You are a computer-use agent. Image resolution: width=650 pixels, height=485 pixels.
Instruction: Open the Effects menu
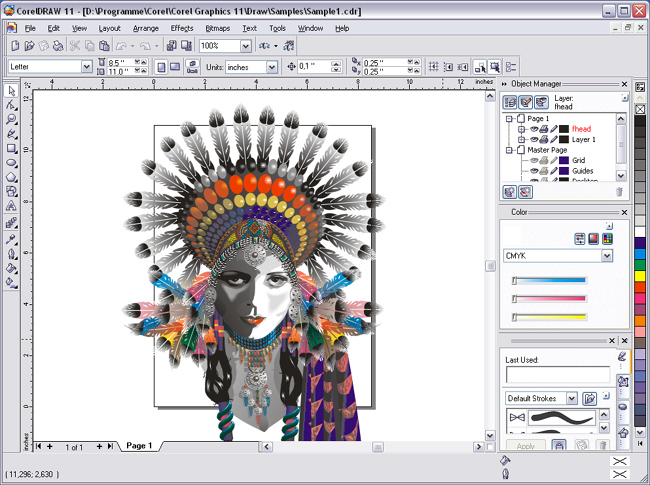(182, 28)
